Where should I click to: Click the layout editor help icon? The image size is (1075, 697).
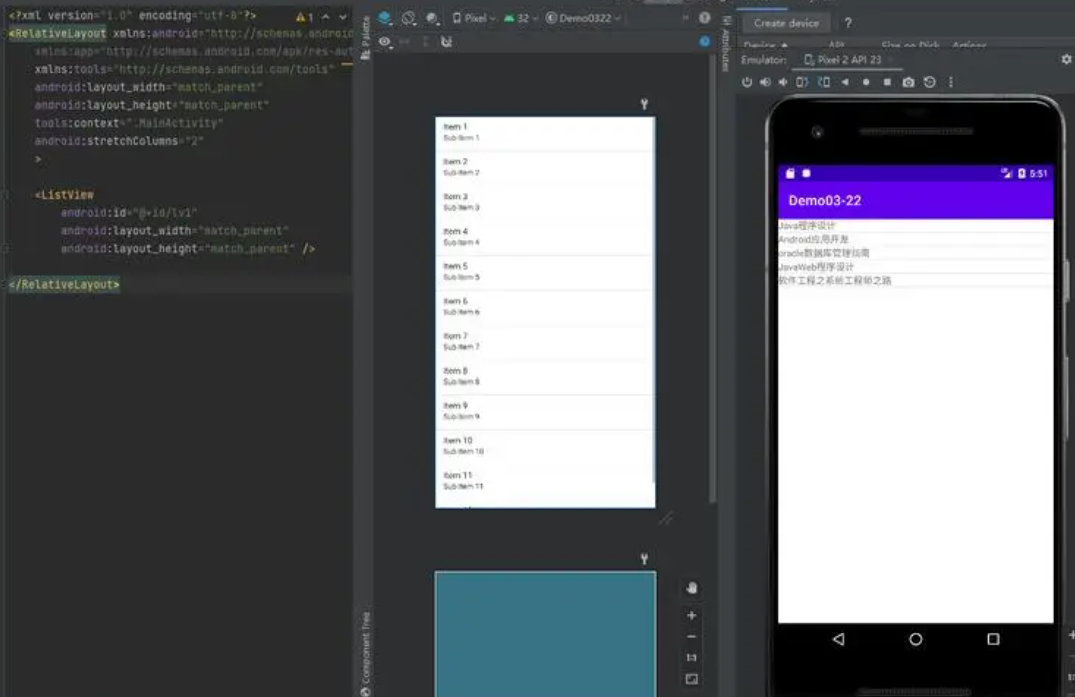click(704, 18)
